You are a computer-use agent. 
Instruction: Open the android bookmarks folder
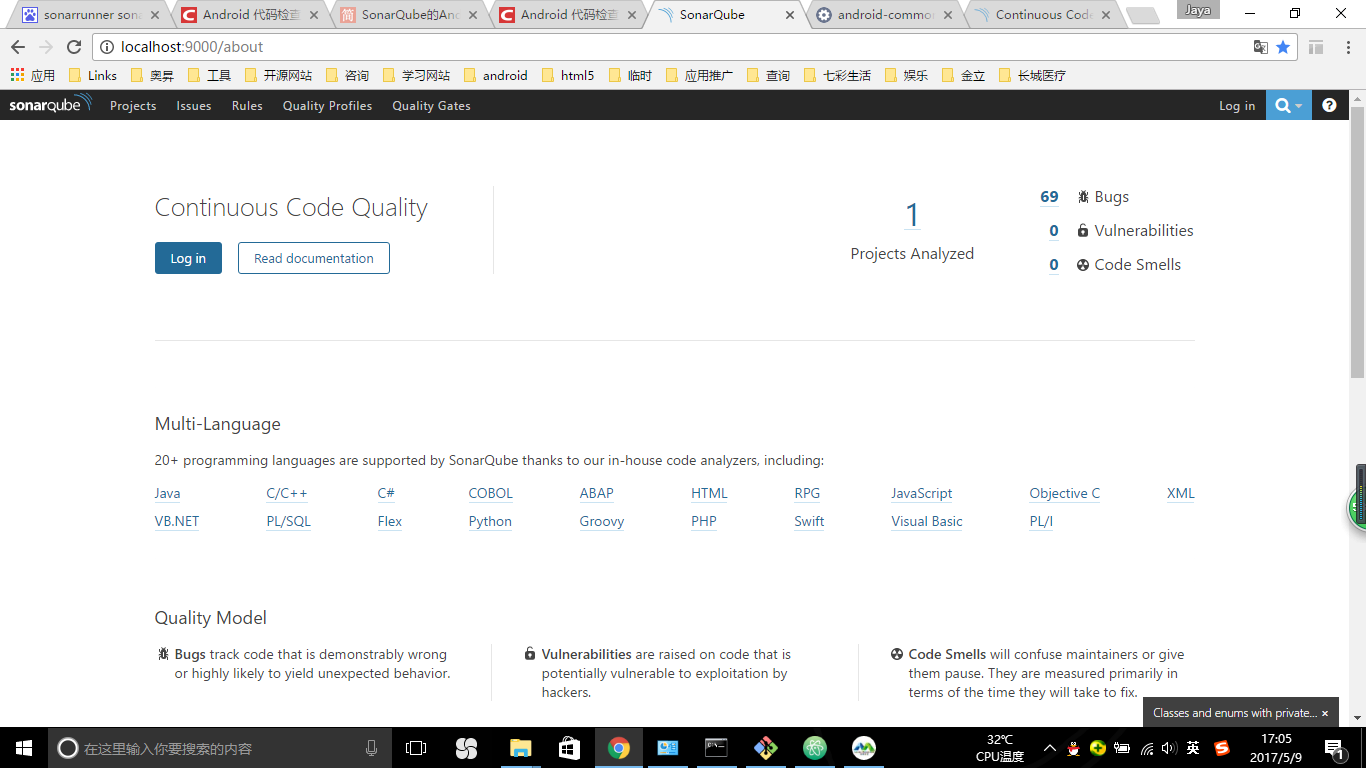[495, 75]
